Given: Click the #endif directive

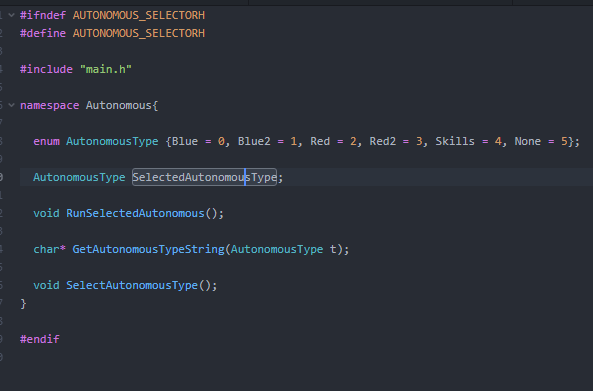Looking at the screenshot, I should click(40, 339).
